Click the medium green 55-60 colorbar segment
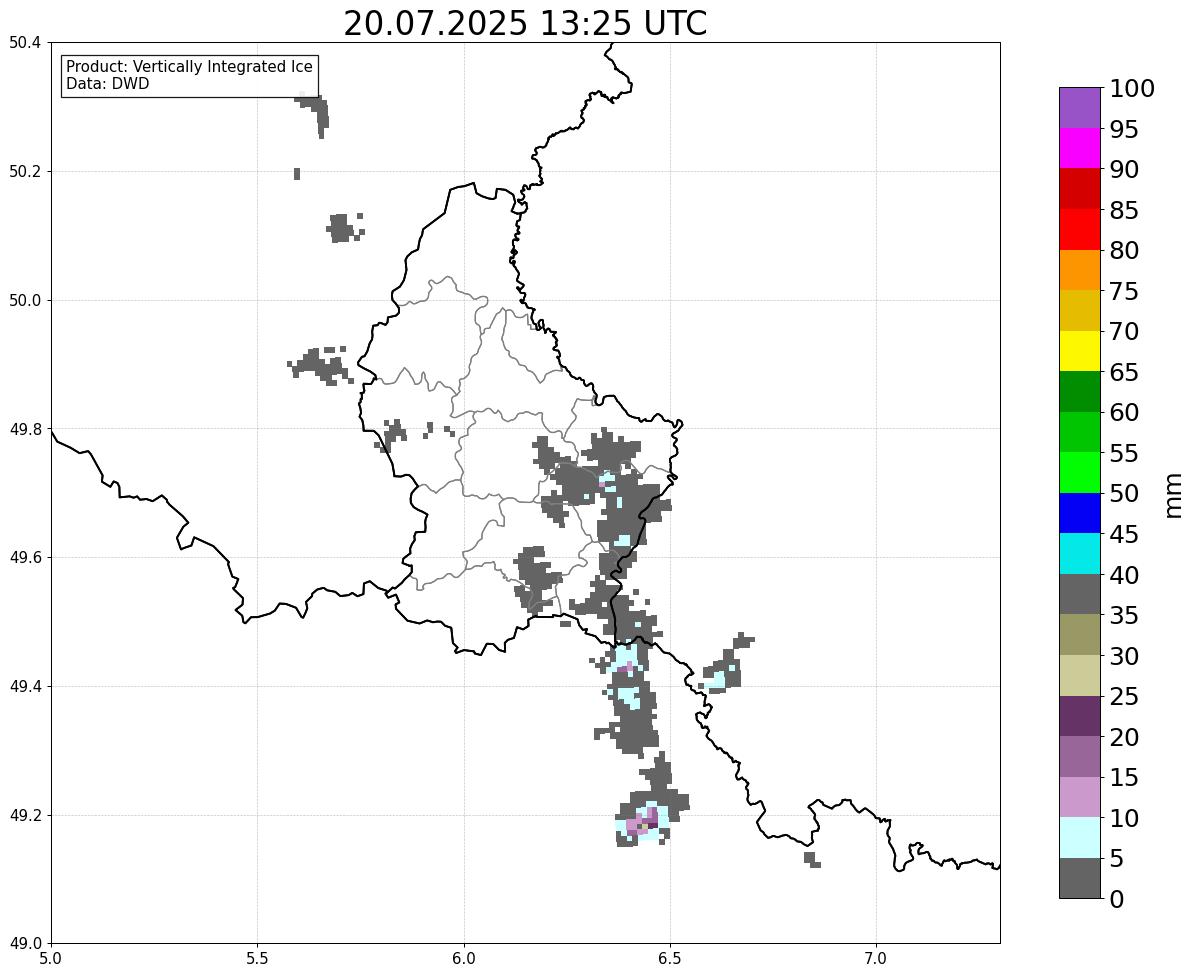 coord(1080,432)
